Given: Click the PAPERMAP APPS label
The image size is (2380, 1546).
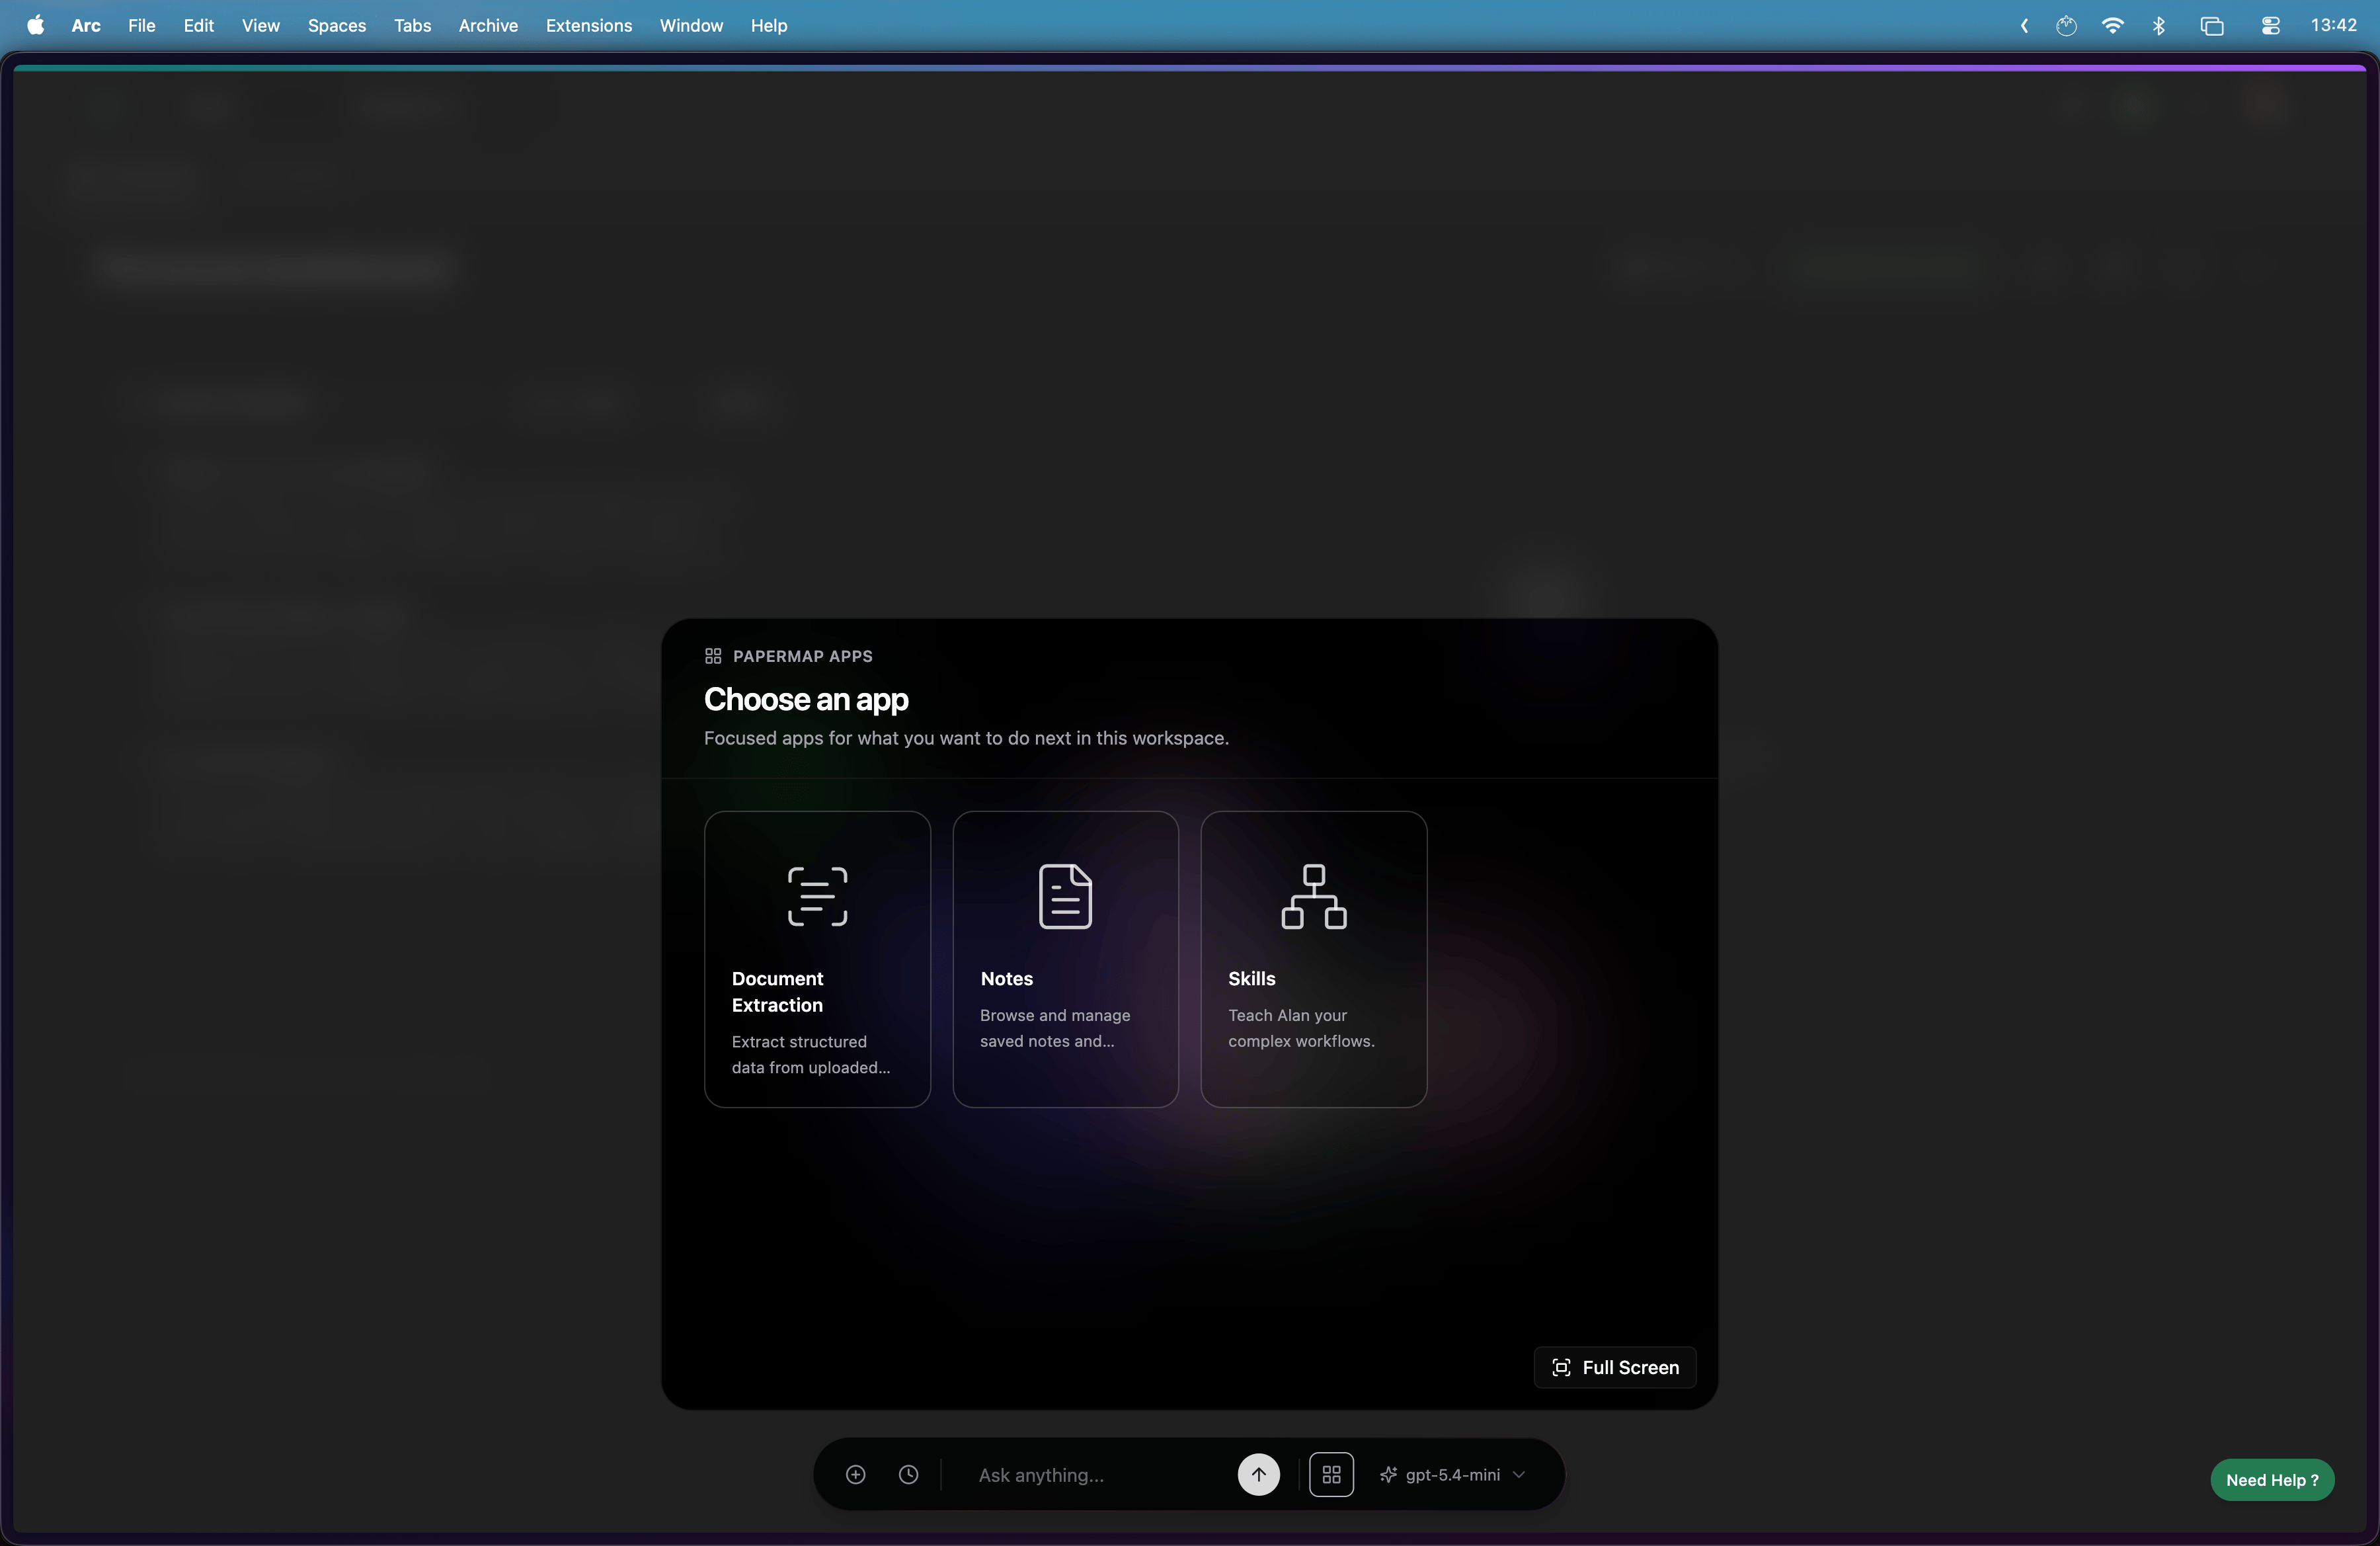Looking at the screenshot, I should (802, 656).
